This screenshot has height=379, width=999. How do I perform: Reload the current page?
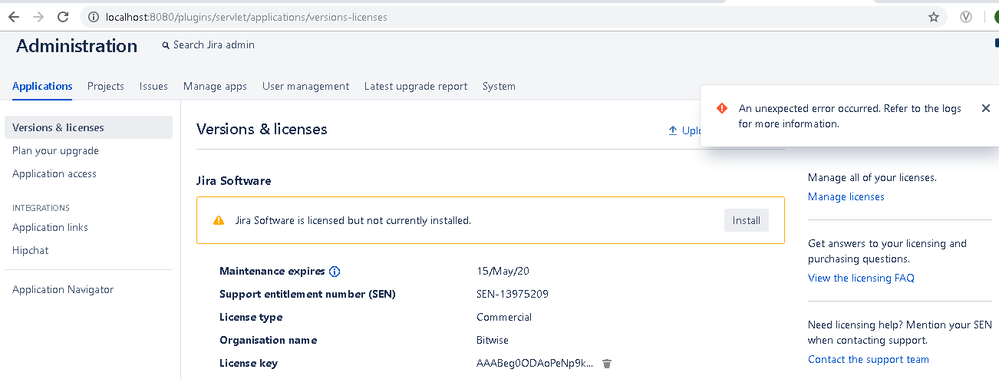point(62,17)
